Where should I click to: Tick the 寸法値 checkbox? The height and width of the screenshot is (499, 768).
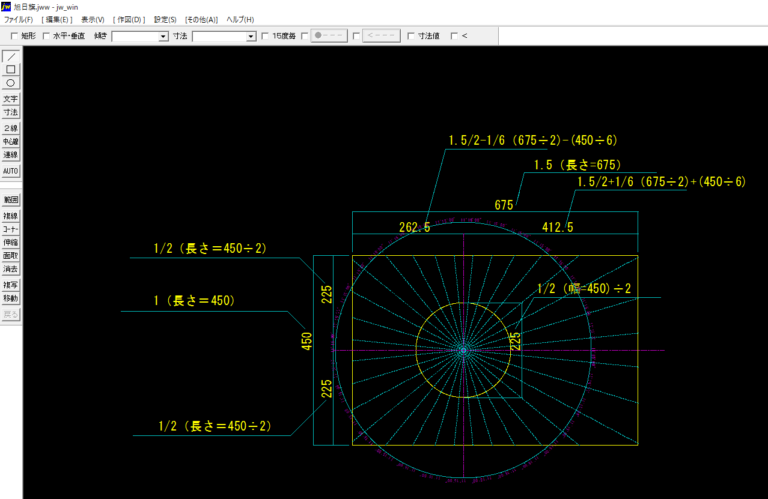click(411, 36)
